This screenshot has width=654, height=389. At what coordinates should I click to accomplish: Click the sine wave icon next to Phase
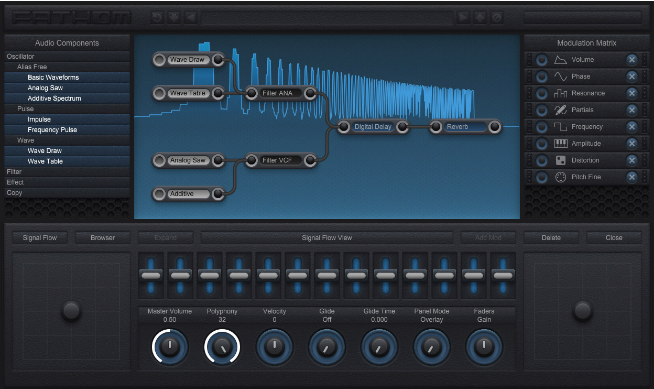coord(560,76)
